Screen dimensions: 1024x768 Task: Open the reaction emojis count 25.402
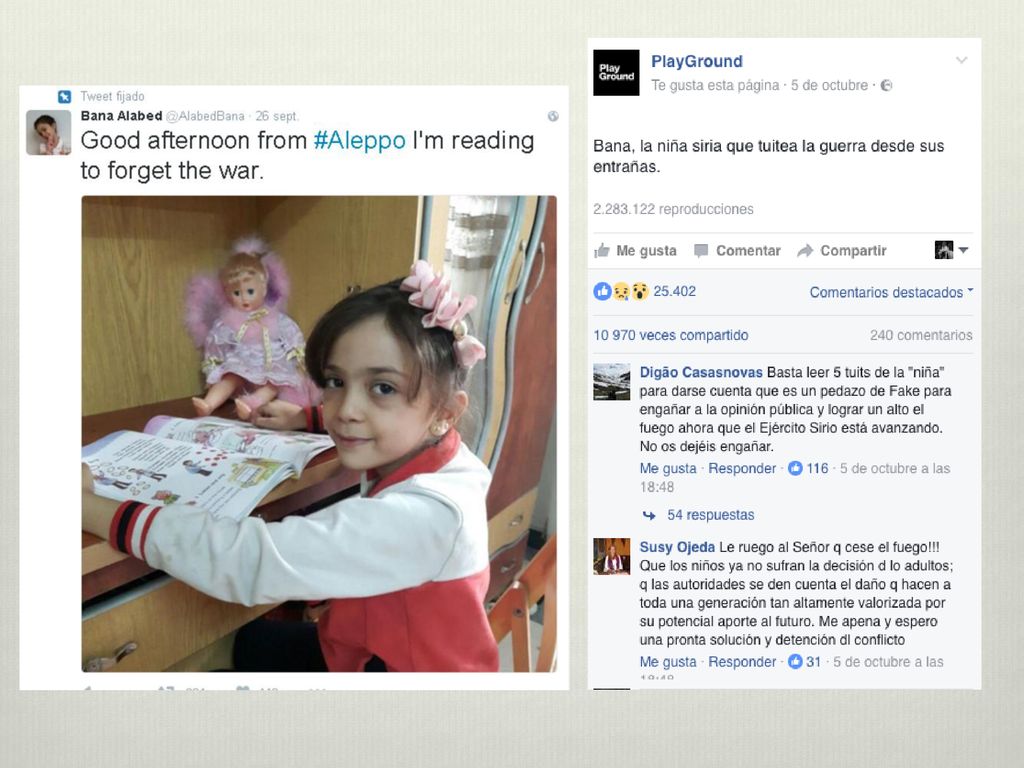coord(645,291)
